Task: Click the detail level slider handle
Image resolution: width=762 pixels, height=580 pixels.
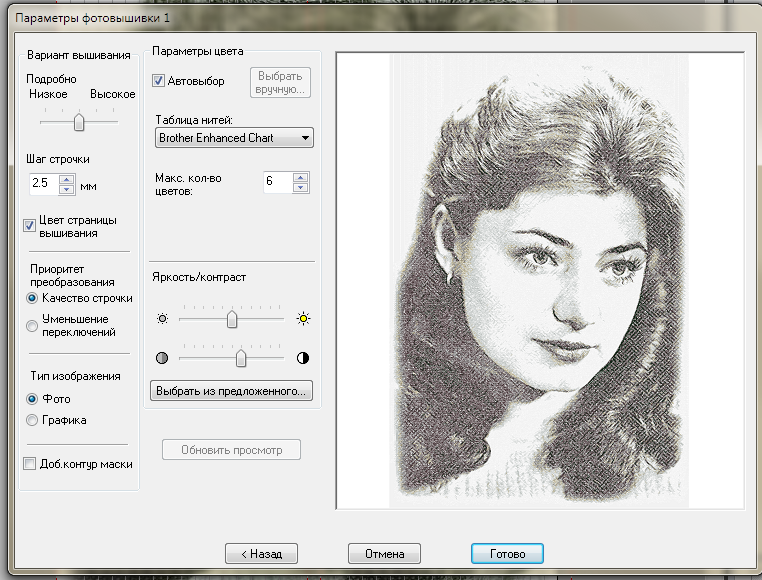Action: (79, 122)
